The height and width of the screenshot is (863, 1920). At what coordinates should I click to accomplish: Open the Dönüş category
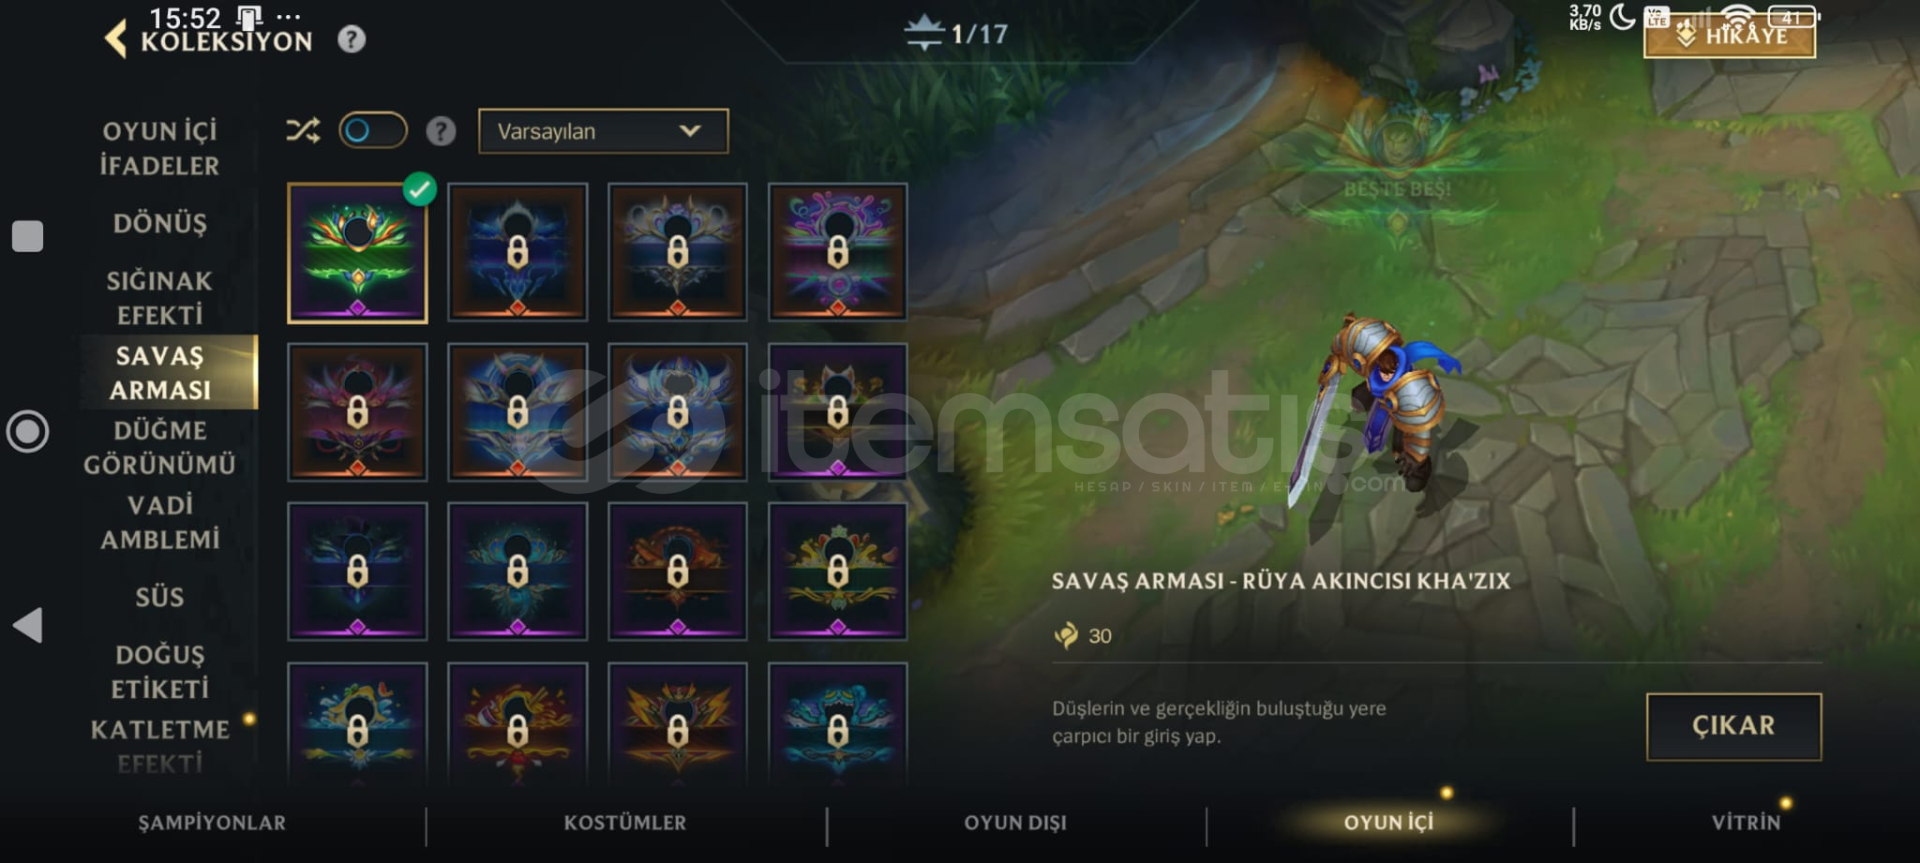point(160,223)
